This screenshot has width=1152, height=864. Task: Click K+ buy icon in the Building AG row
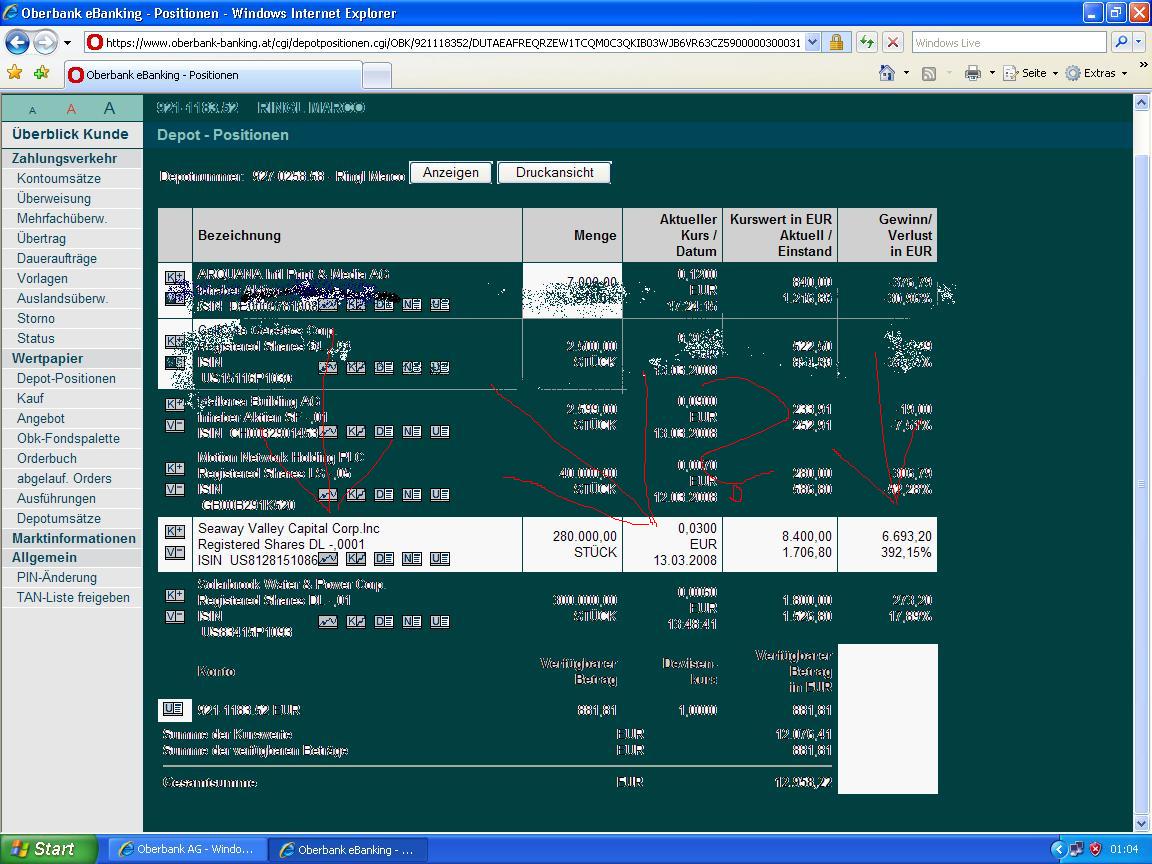pyautogui.click(x=175, y=404)
